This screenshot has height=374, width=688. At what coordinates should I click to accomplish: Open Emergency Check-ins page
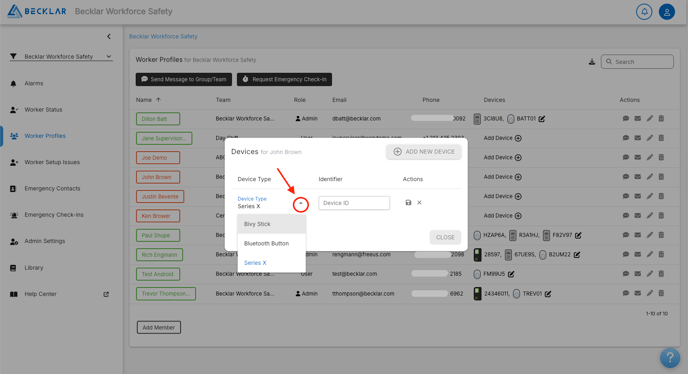point(54,215)
